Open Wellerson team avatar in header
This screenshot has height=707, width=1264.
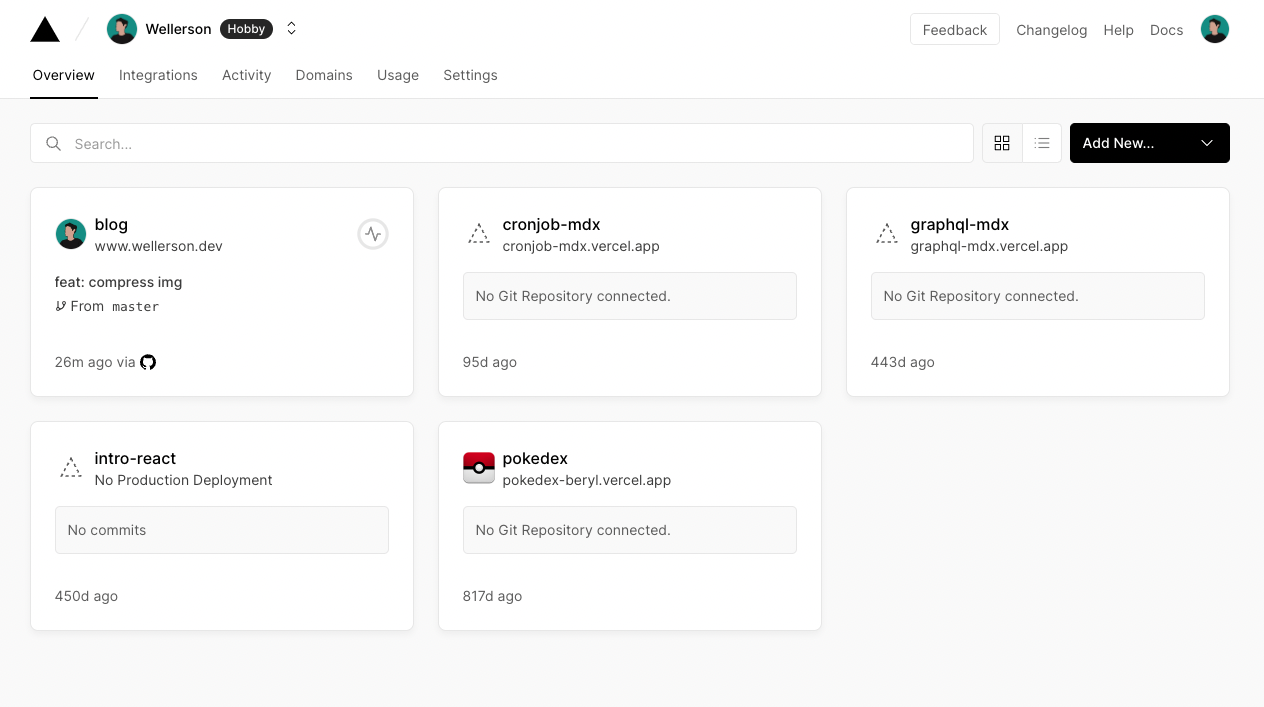coord(122,29)
